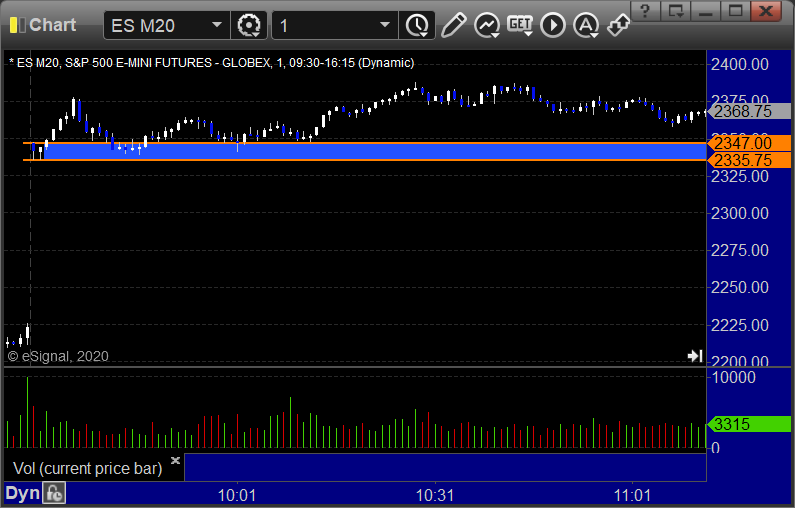Click the 2325.00 price axis label
Viewport: 795px width, 508px height.
740,176
